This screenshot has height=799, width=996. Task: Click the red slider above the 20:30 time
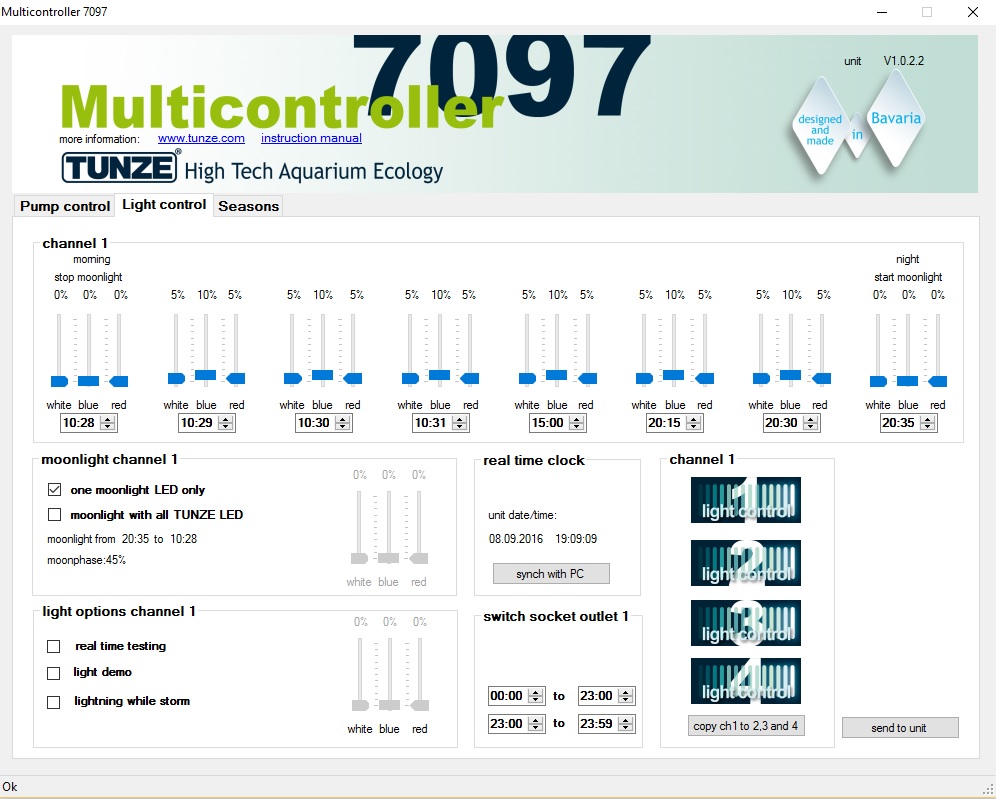coord(821,379)
